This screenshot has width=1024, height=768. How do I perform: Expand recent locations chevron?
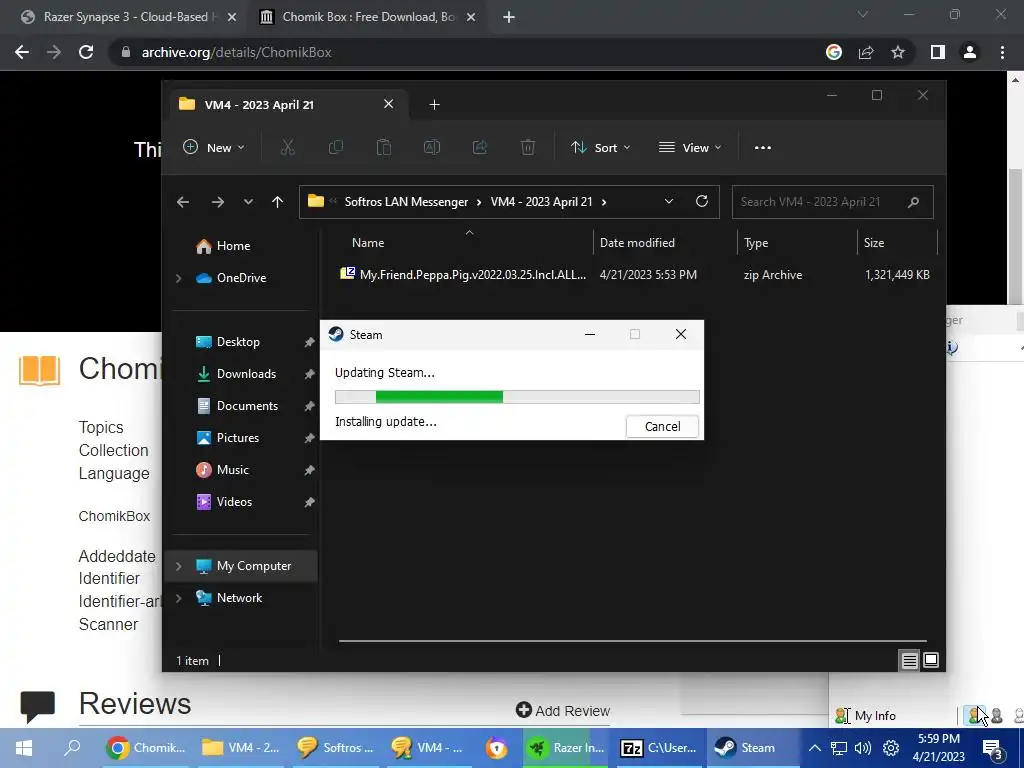click(248, 202)
